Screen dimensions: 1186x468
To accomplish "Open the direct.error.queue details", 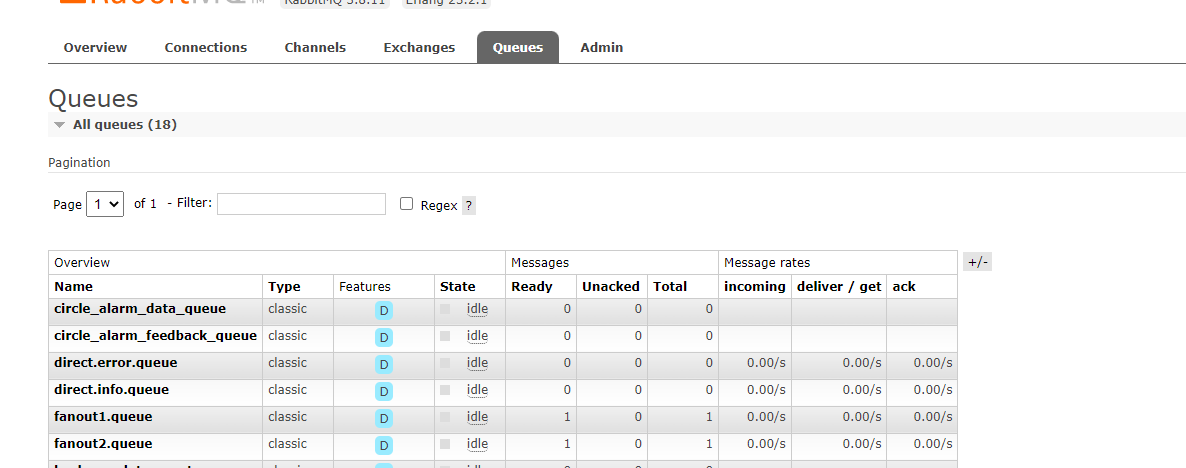I will (116, 363).
